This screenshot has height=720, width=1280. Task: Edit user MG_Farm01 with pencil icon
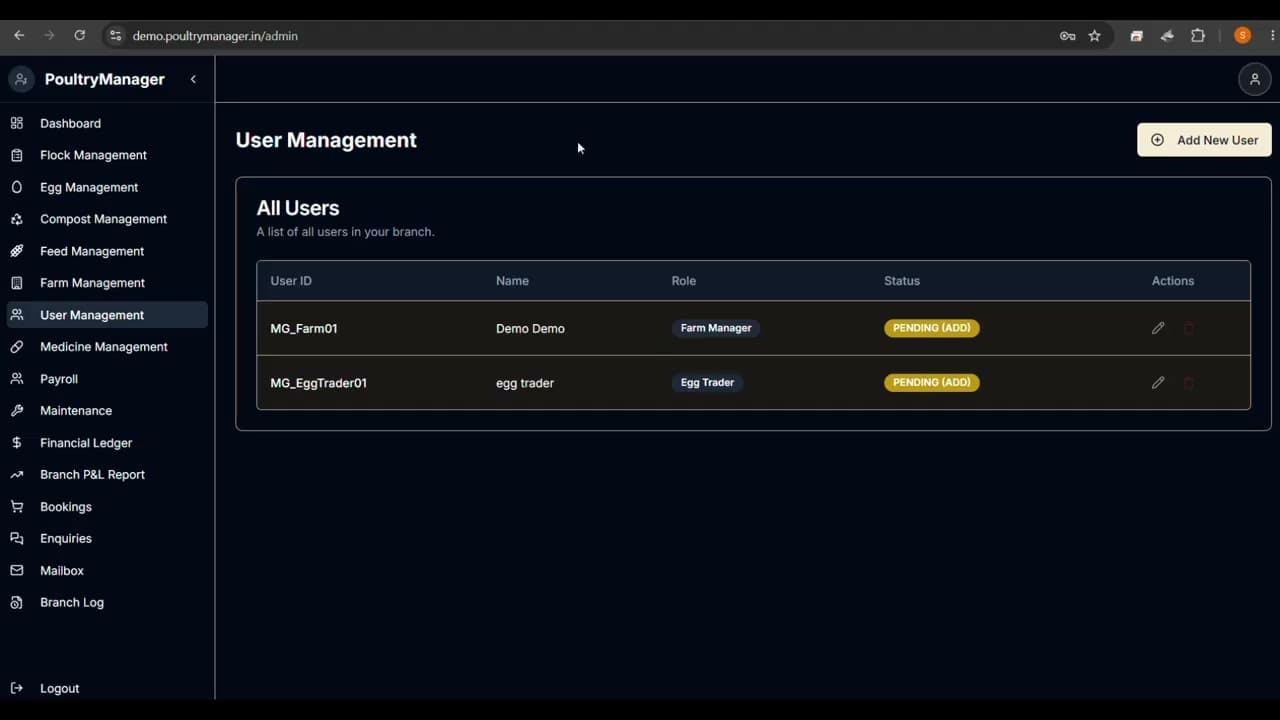(1158, 328)
